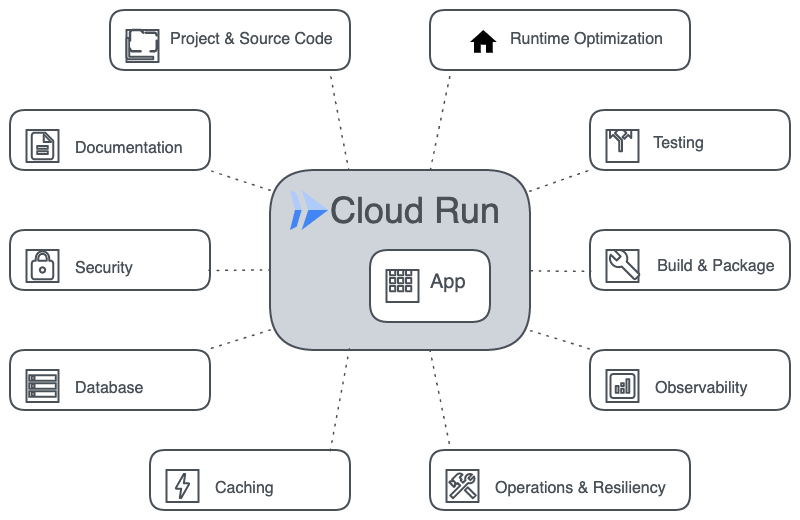Select the "Documentation" label text

[129, 147]
